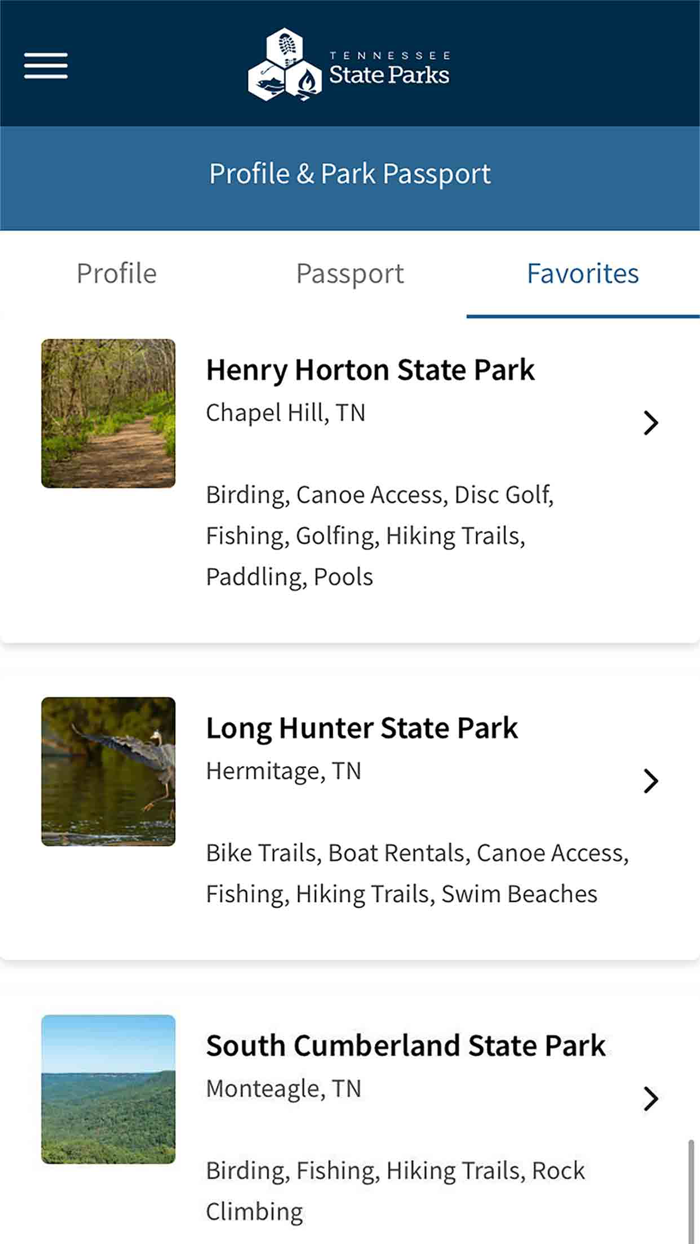
Task: Click the boot print hexagon in the logo
Action: click(284, 47)
